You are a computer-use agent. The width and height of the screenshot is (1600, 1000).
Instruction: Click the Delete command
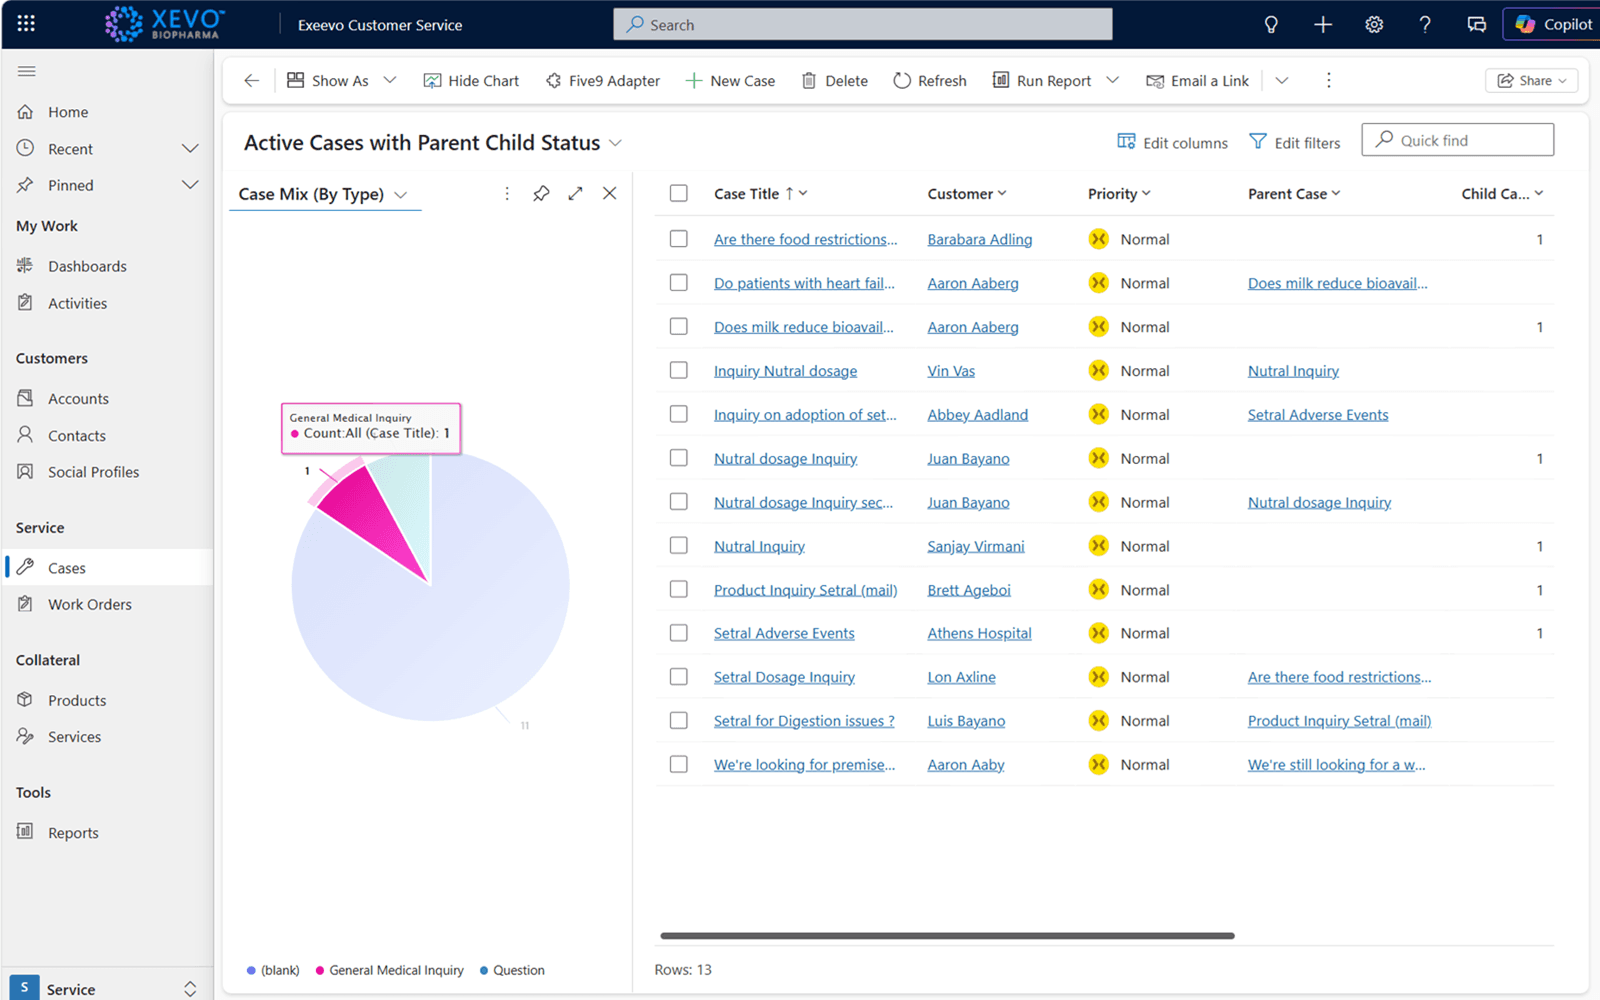point(835,81)
